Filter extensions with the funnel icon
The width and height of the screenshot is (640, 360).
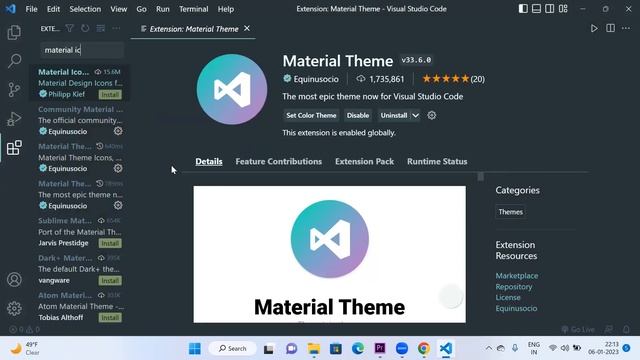point(70,29)
